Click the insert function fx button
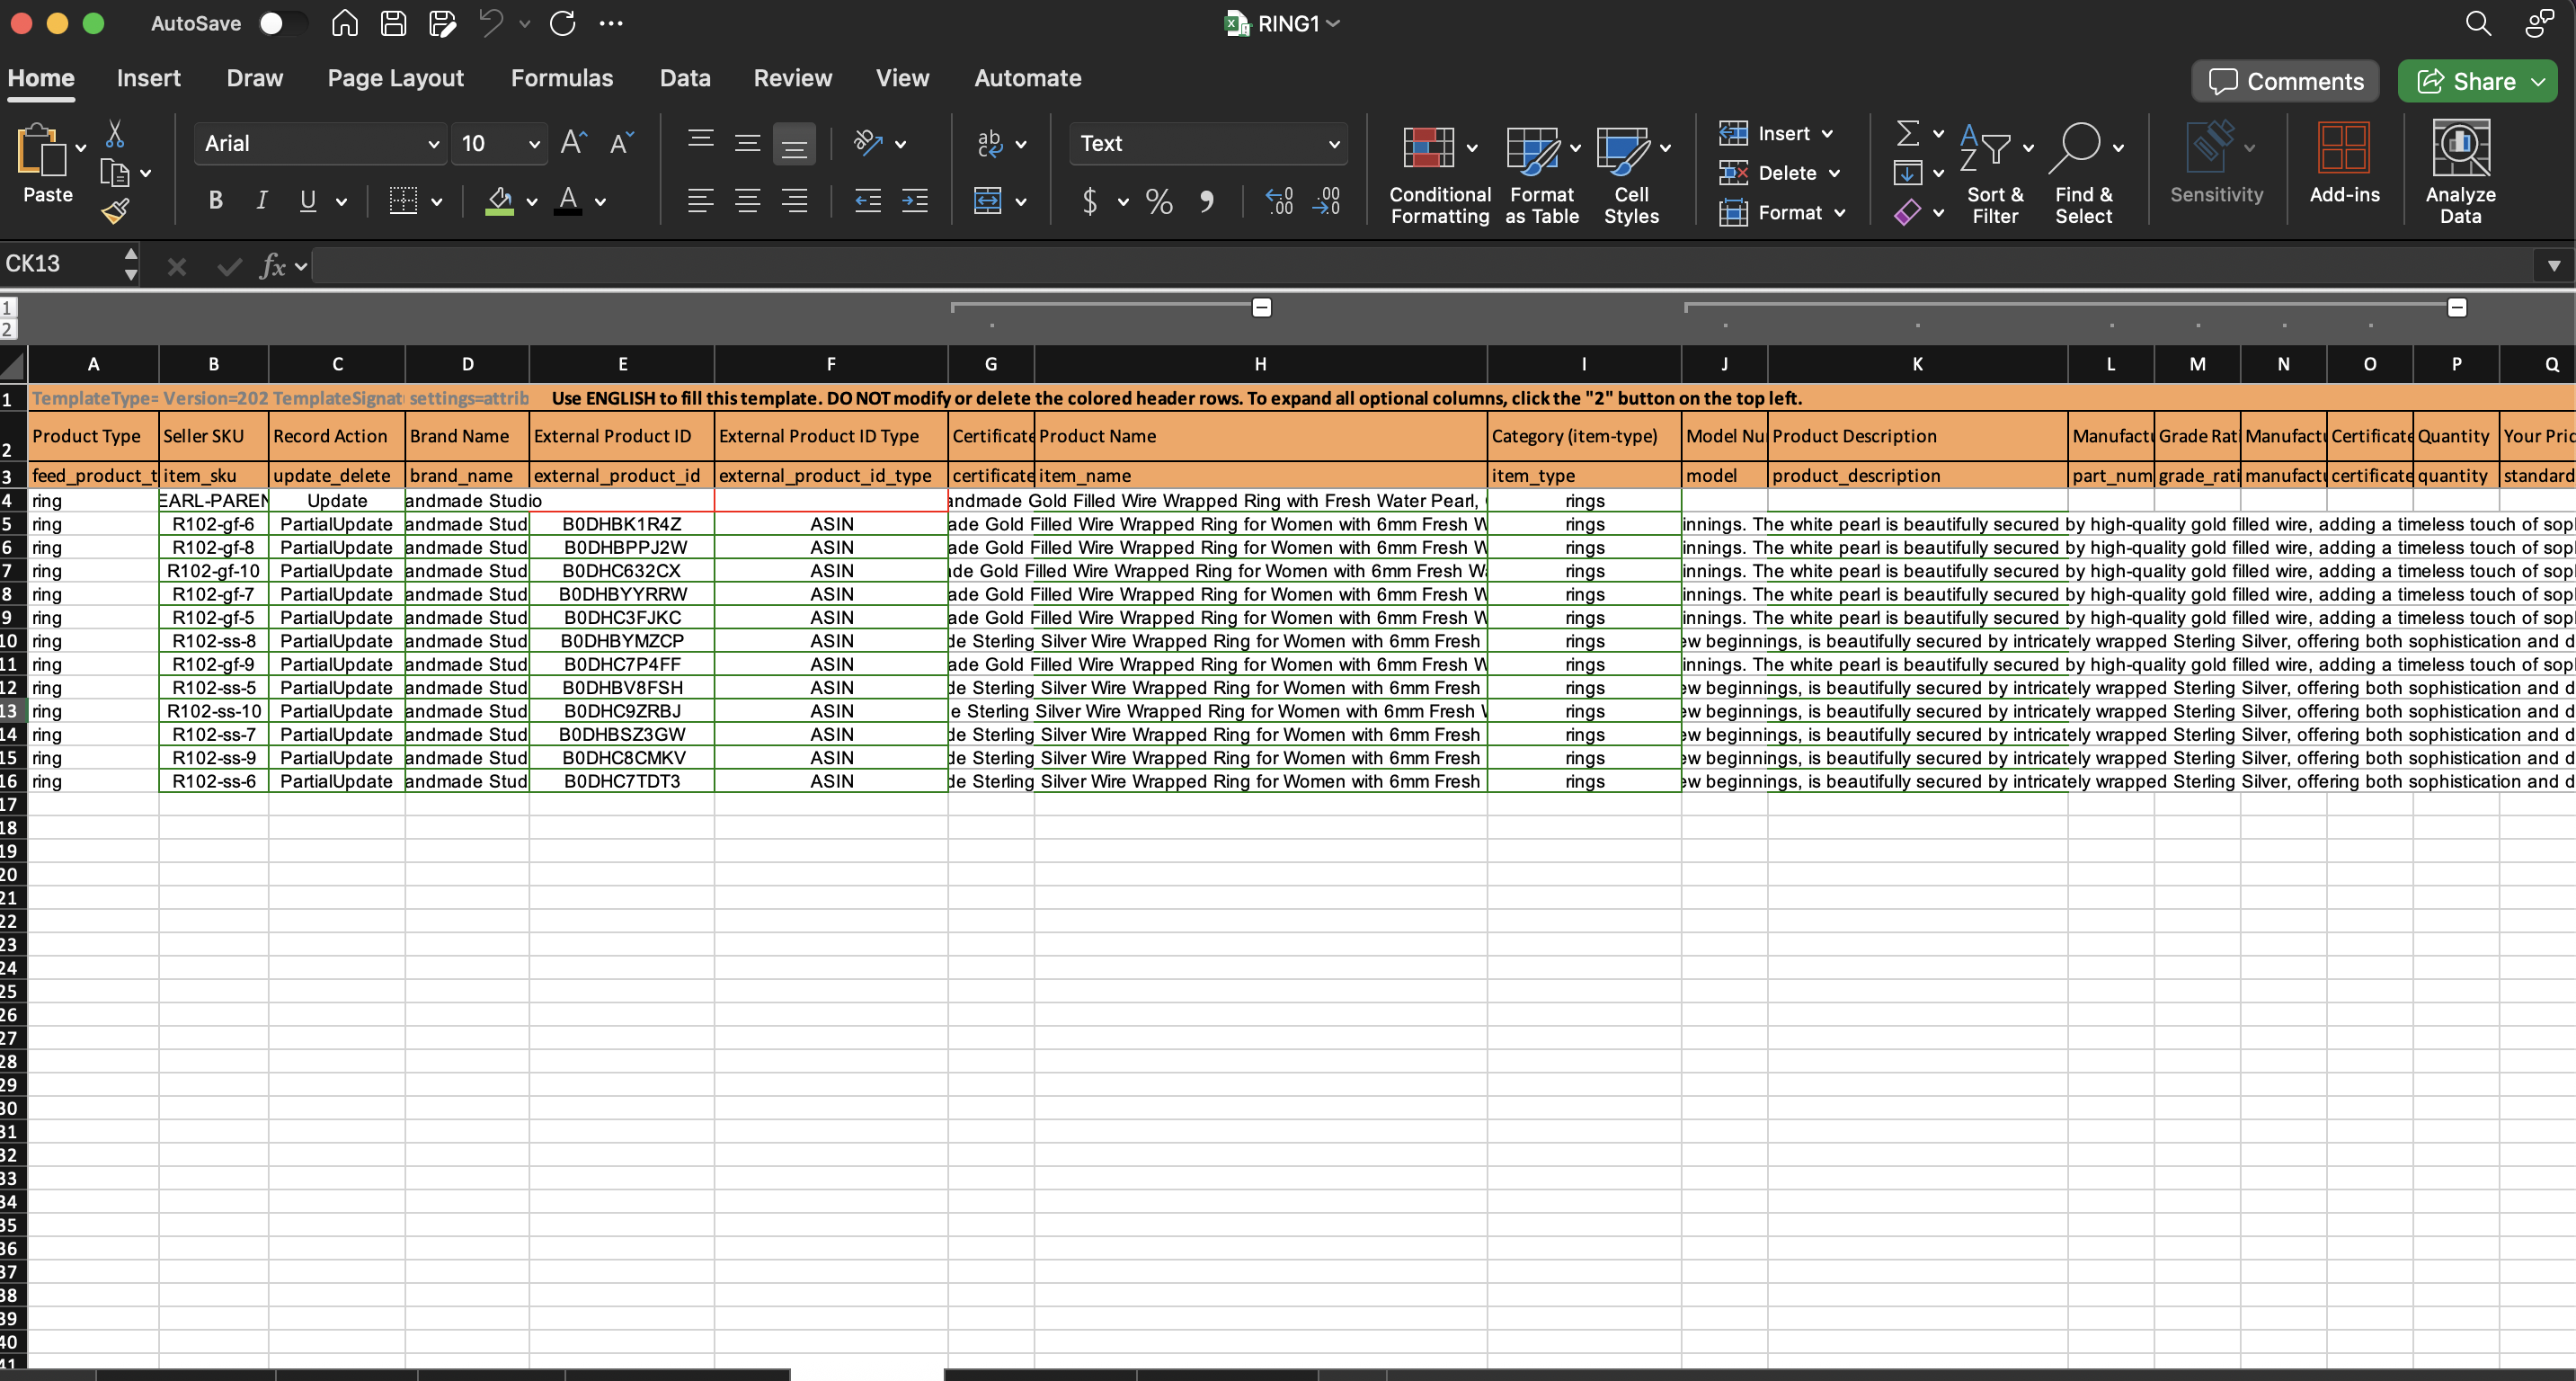 [x=273, y=266]
